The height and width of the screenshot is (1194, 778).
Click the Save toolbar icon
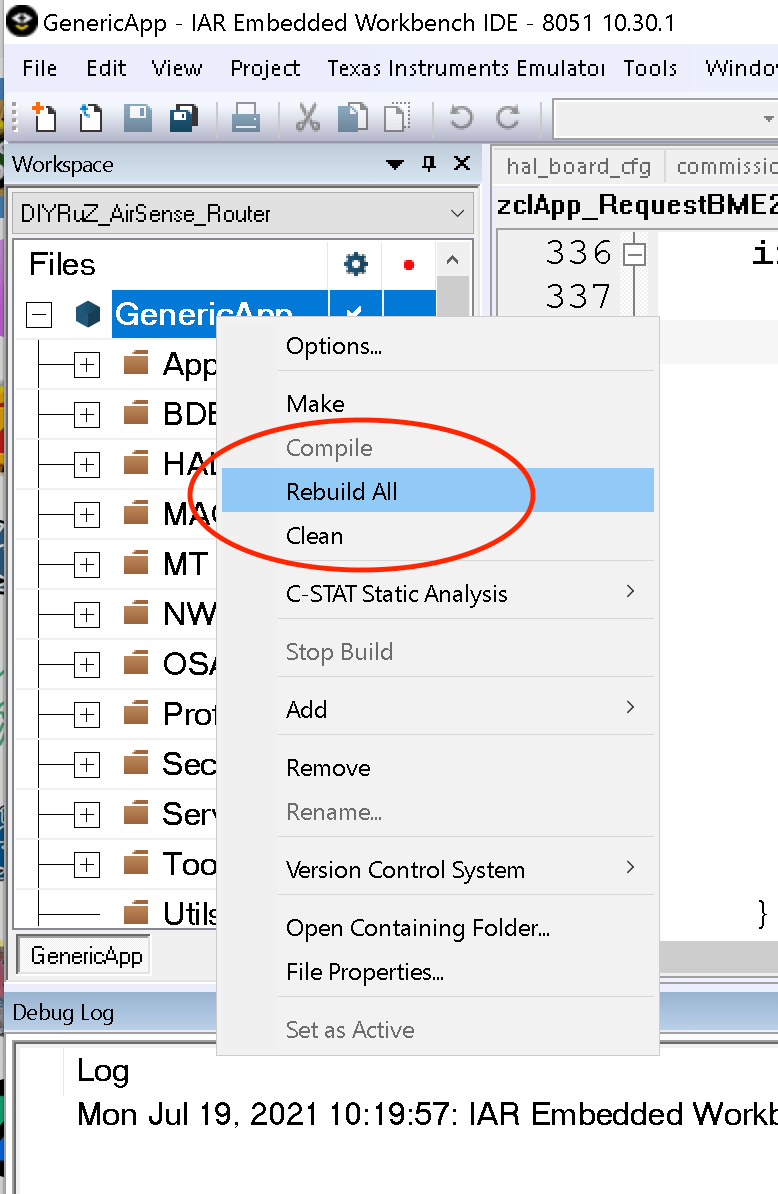click(x=138, y=118)
